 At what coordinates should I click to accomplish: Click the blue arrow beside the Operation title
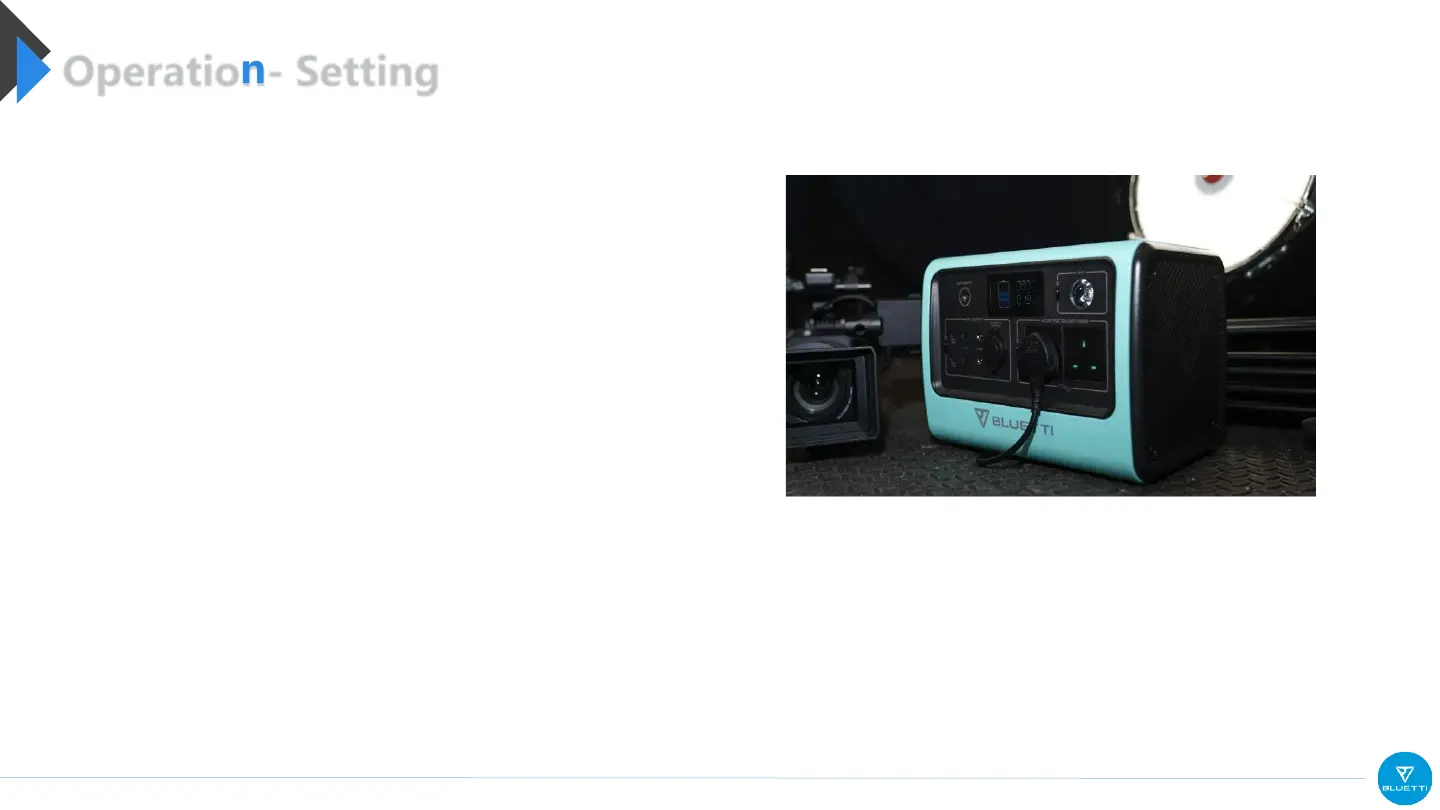32,70
